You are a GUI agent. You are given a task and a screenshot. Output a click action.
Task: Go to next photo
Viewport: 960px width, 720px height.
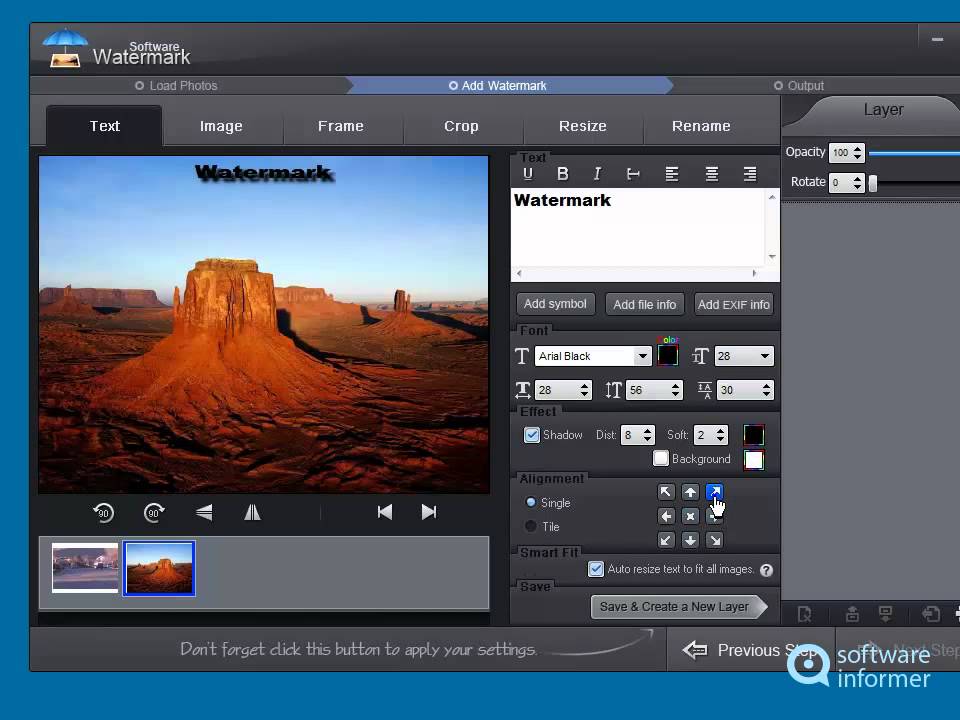pos(429,512)
